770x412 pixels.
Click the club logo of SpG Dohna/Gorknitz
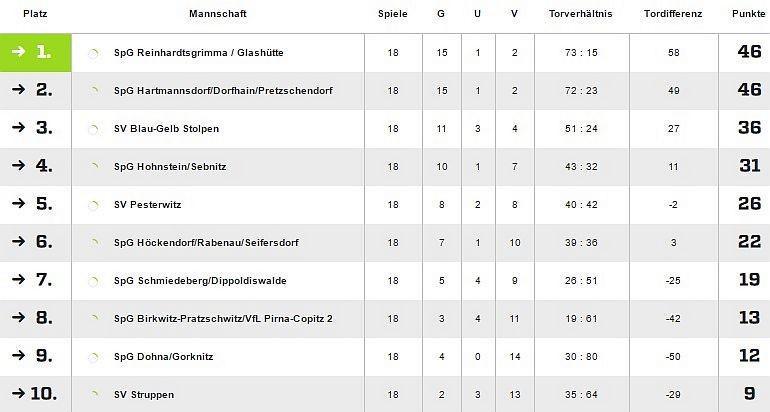point(94,357)
